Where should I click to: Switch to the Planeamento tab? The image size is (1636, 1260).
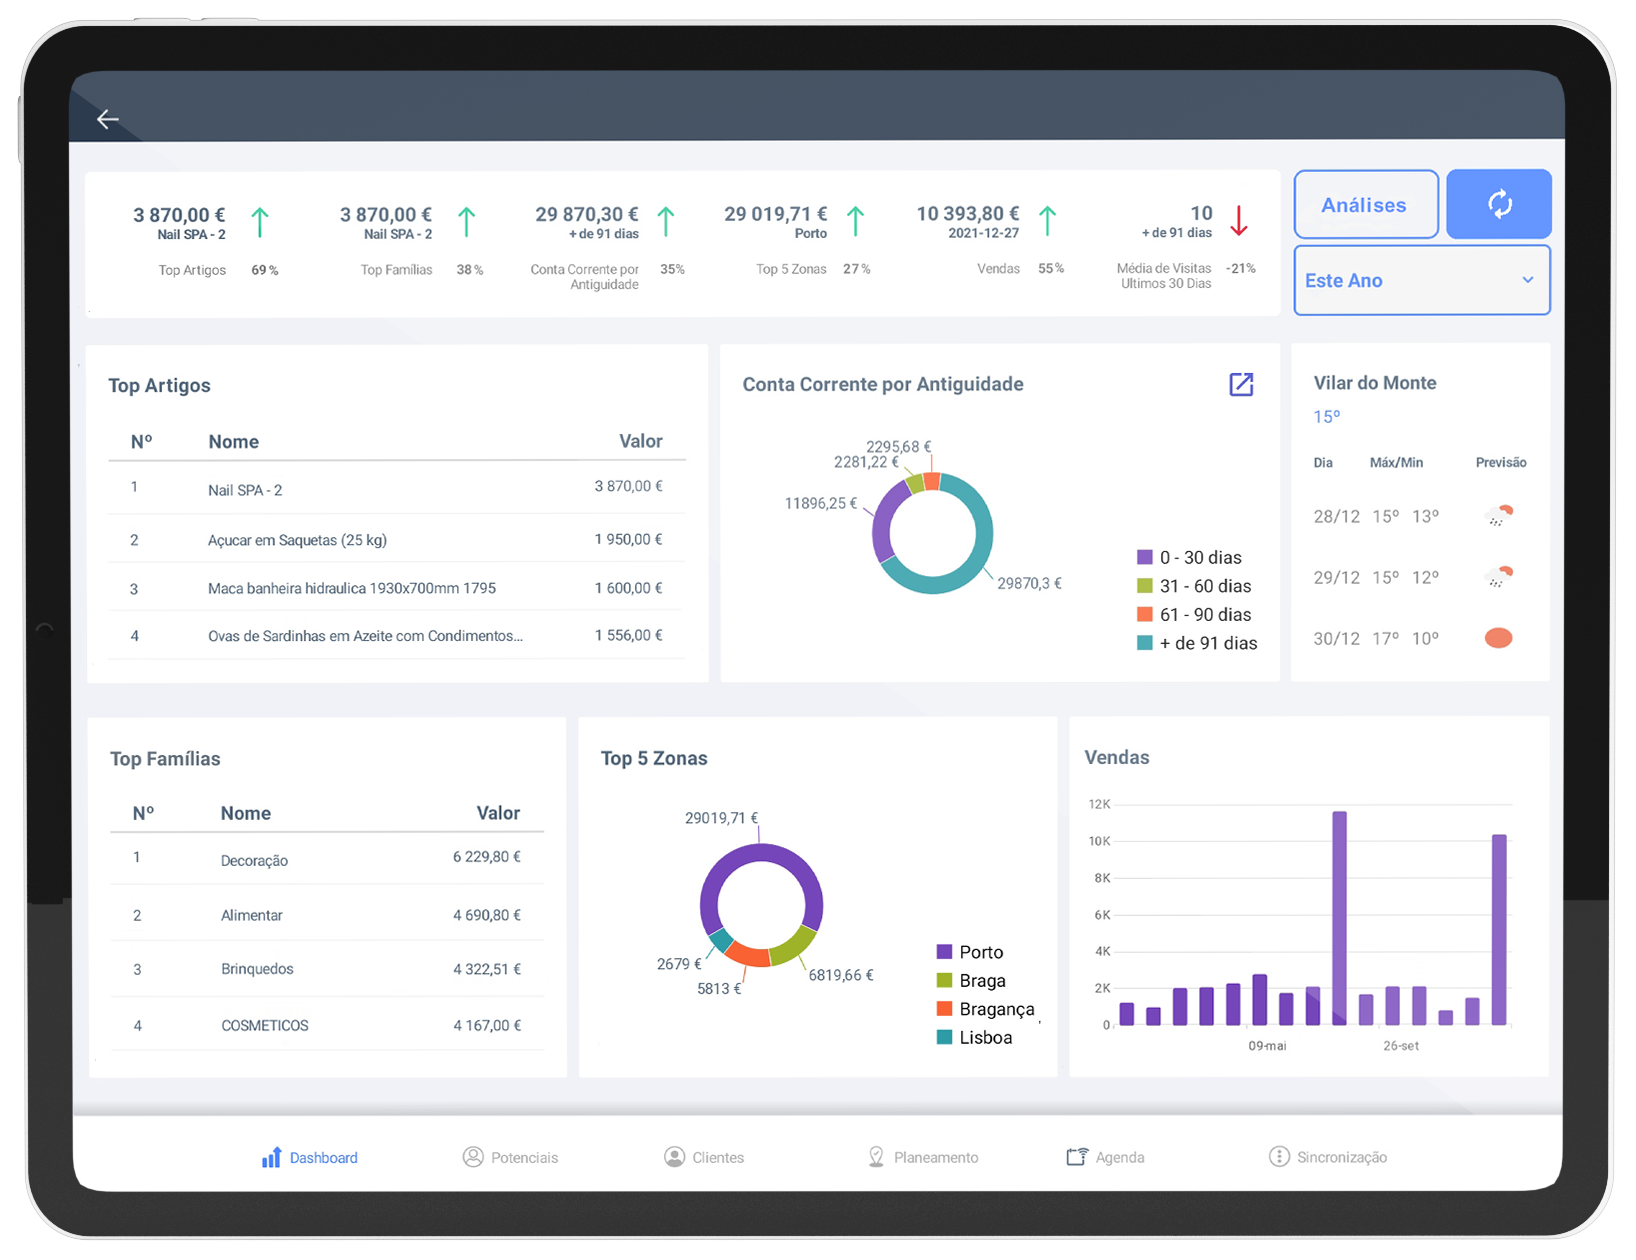935,1157
